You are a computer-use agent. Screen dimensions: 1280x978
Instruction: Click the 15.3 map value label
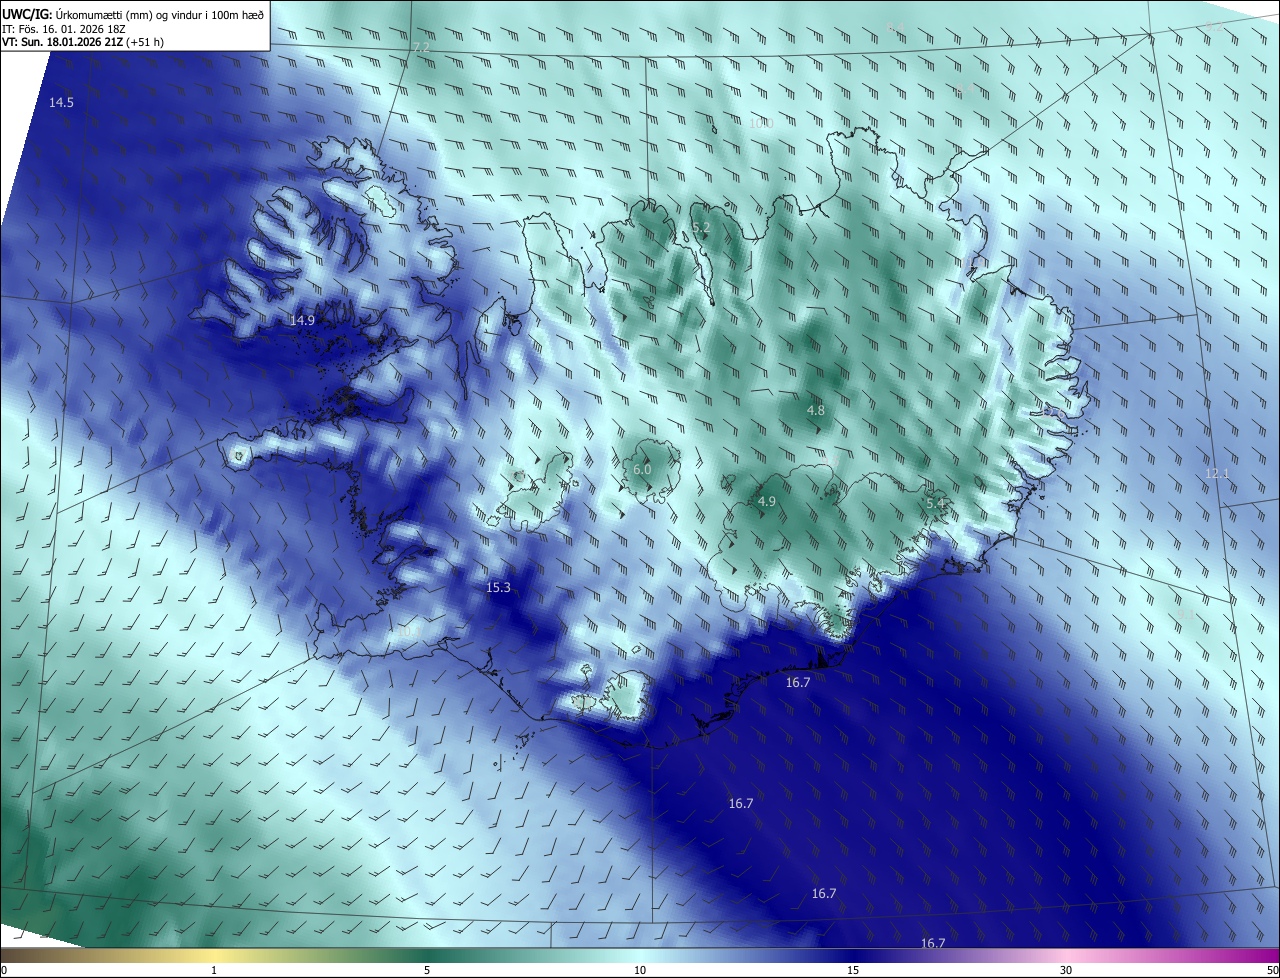[x=498, y=587]
